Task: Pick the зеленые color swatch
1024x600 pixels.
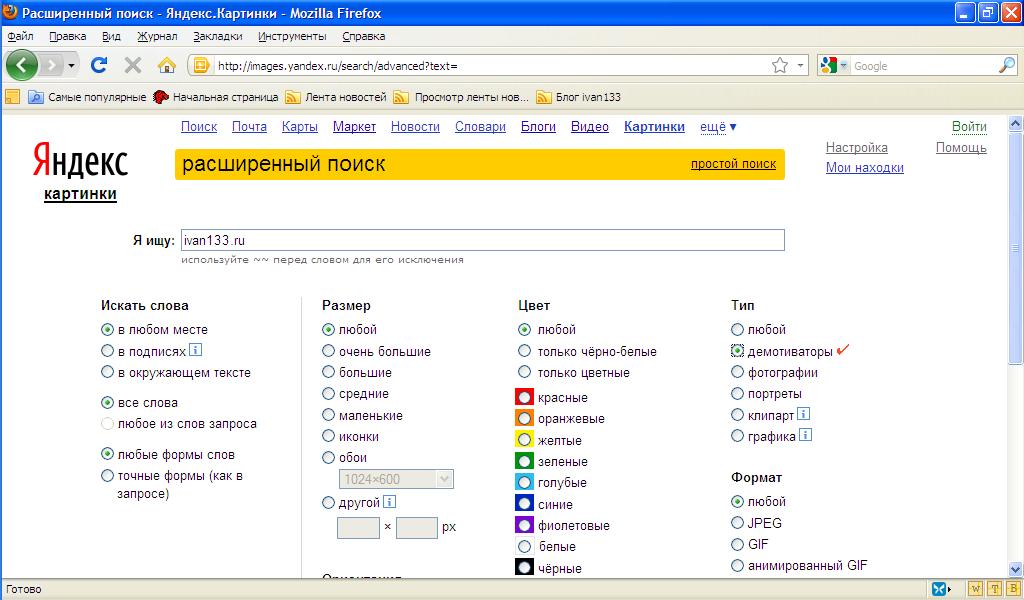Action: tap(524, 462)
